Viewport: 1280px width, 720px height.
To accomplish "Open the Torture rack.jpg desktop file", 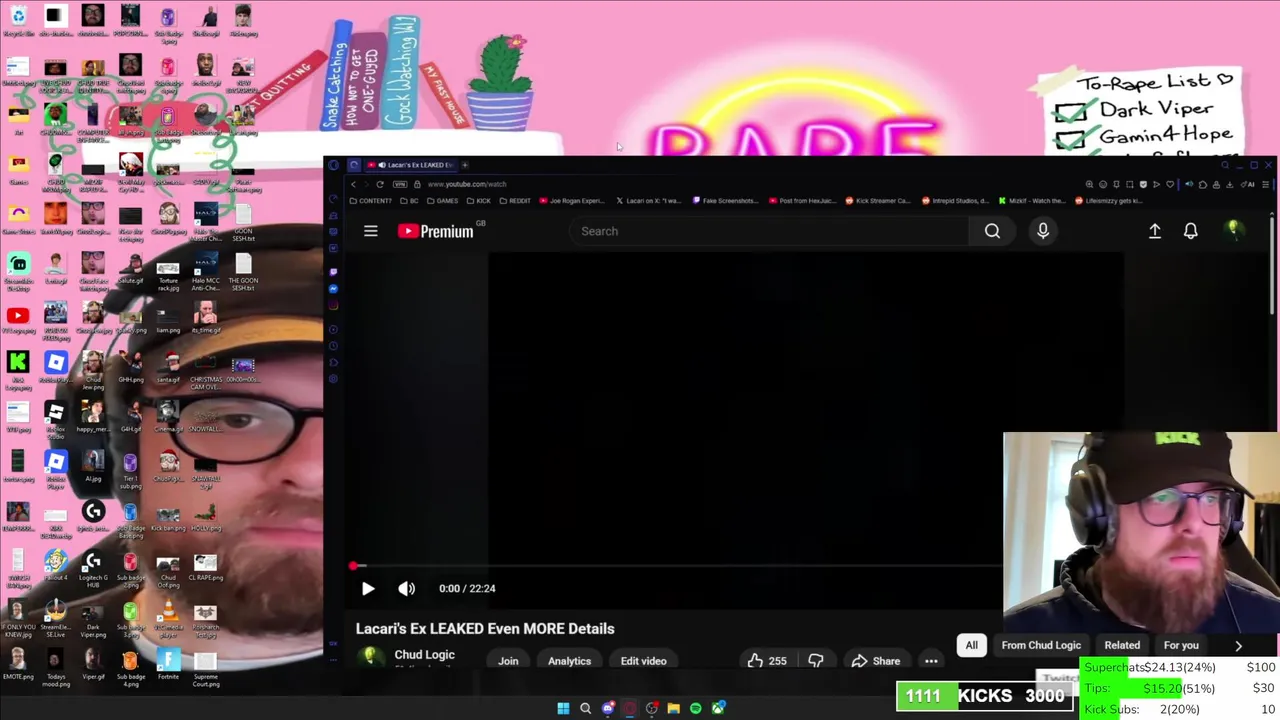I will pyautogui.click(x=168, y=274).
